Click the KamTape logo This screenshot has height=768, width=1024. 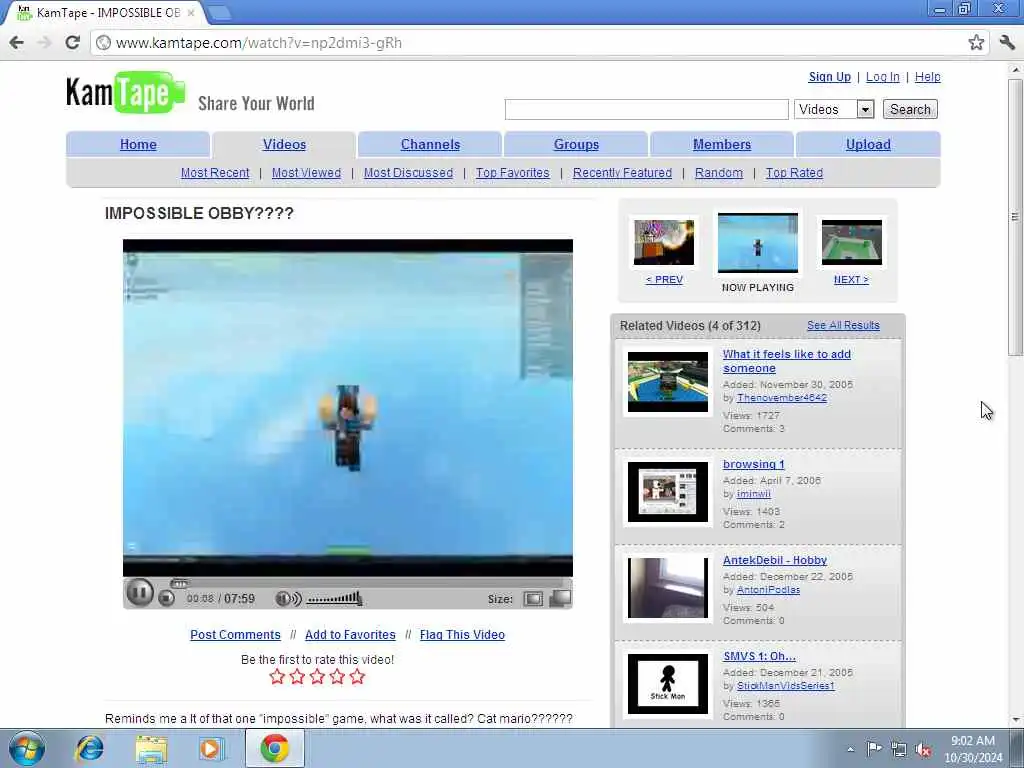(x=125, y=92)
